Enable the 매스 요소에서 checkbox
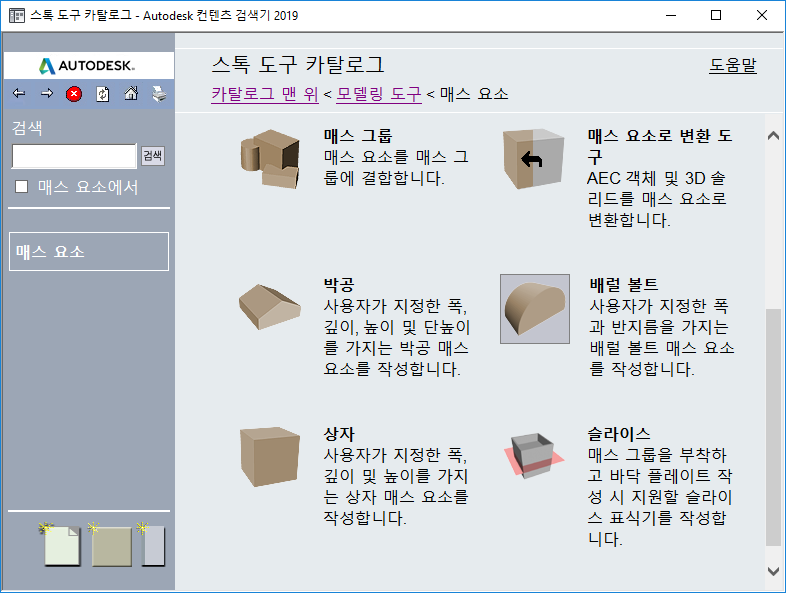786x593 pixels. (22, 186)
